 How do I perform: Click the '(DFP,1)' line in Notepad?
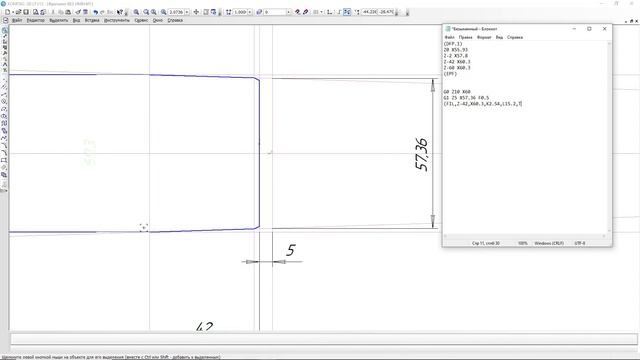(453, 44)
